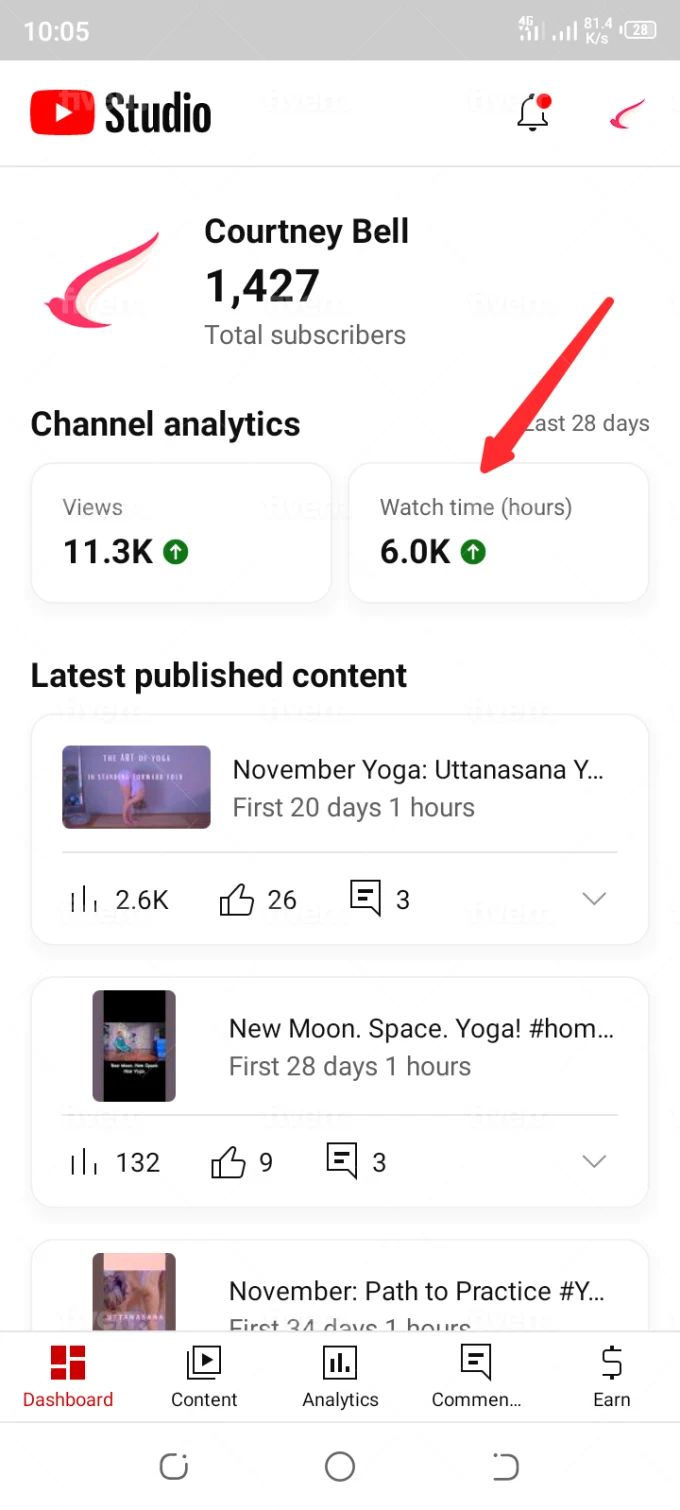Tap comments icon on New Moon video
Image resolution: width=680 pixels, height=1510 pixels.
click(x=342, y=1161)
